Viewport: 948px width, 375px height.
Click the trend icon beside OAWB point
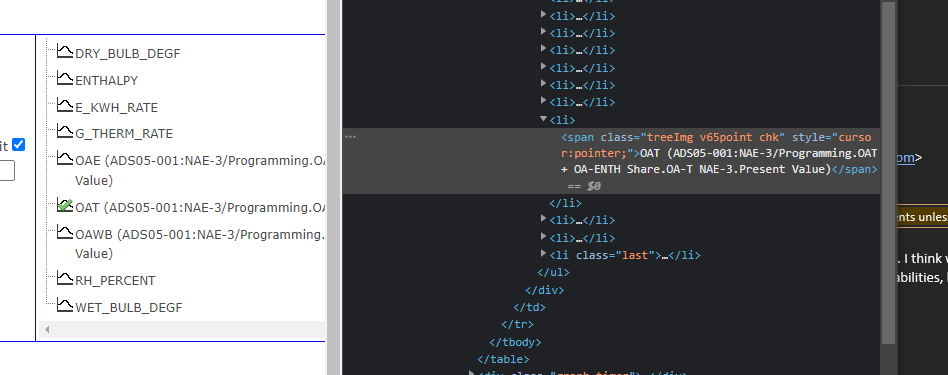click(x=65, y=233)
